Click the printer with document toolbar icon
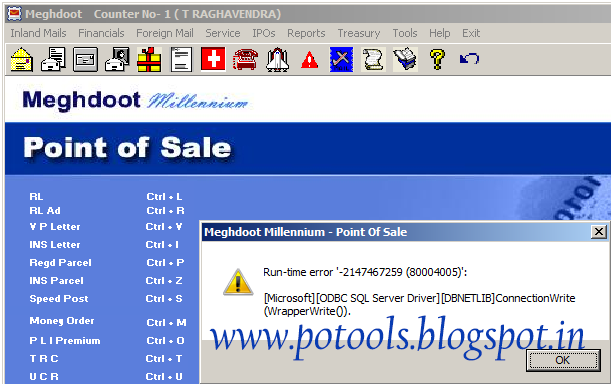Viewport: 611px width, 384px height. click(x=54, y=59)
